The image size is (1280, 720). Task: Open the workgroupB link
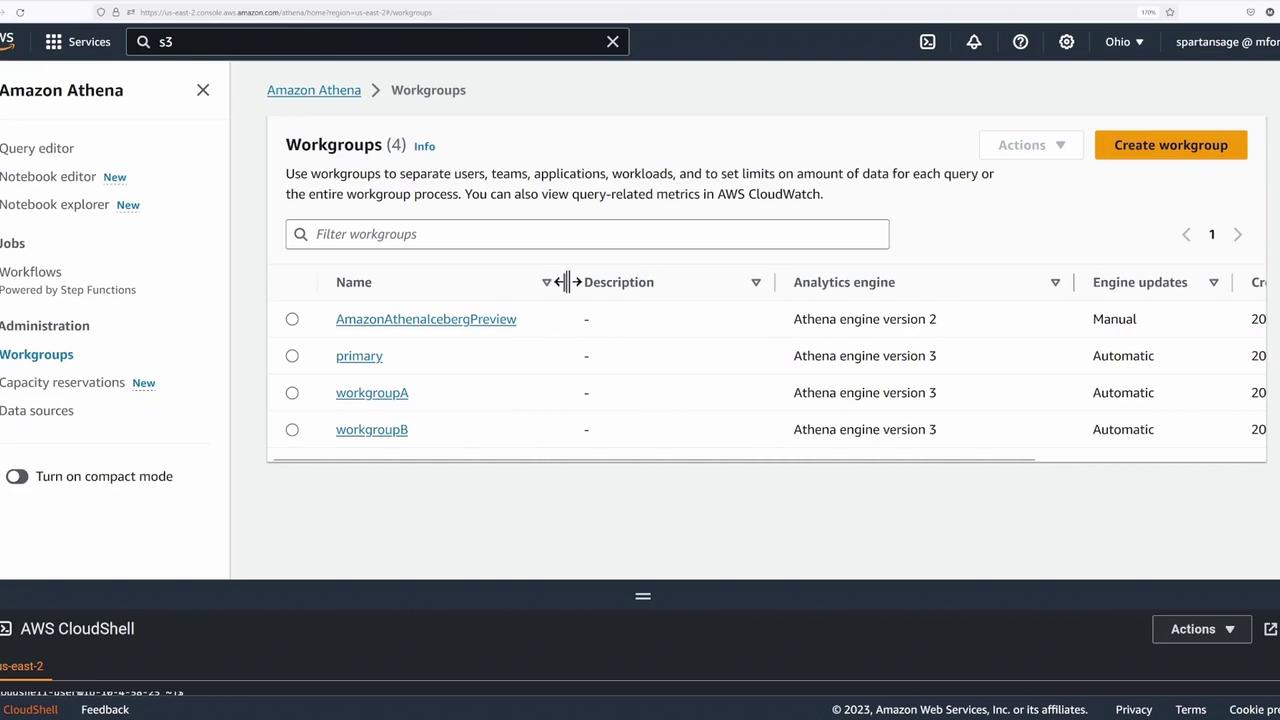pyautogui.click(x=372, y=430)
